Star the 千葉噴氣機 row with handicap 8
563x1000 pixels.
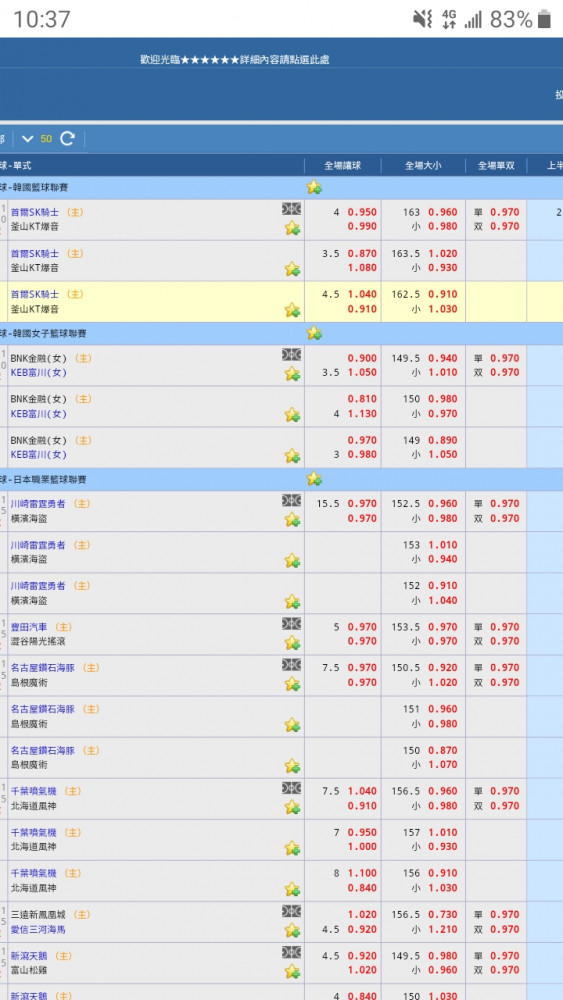292,889
